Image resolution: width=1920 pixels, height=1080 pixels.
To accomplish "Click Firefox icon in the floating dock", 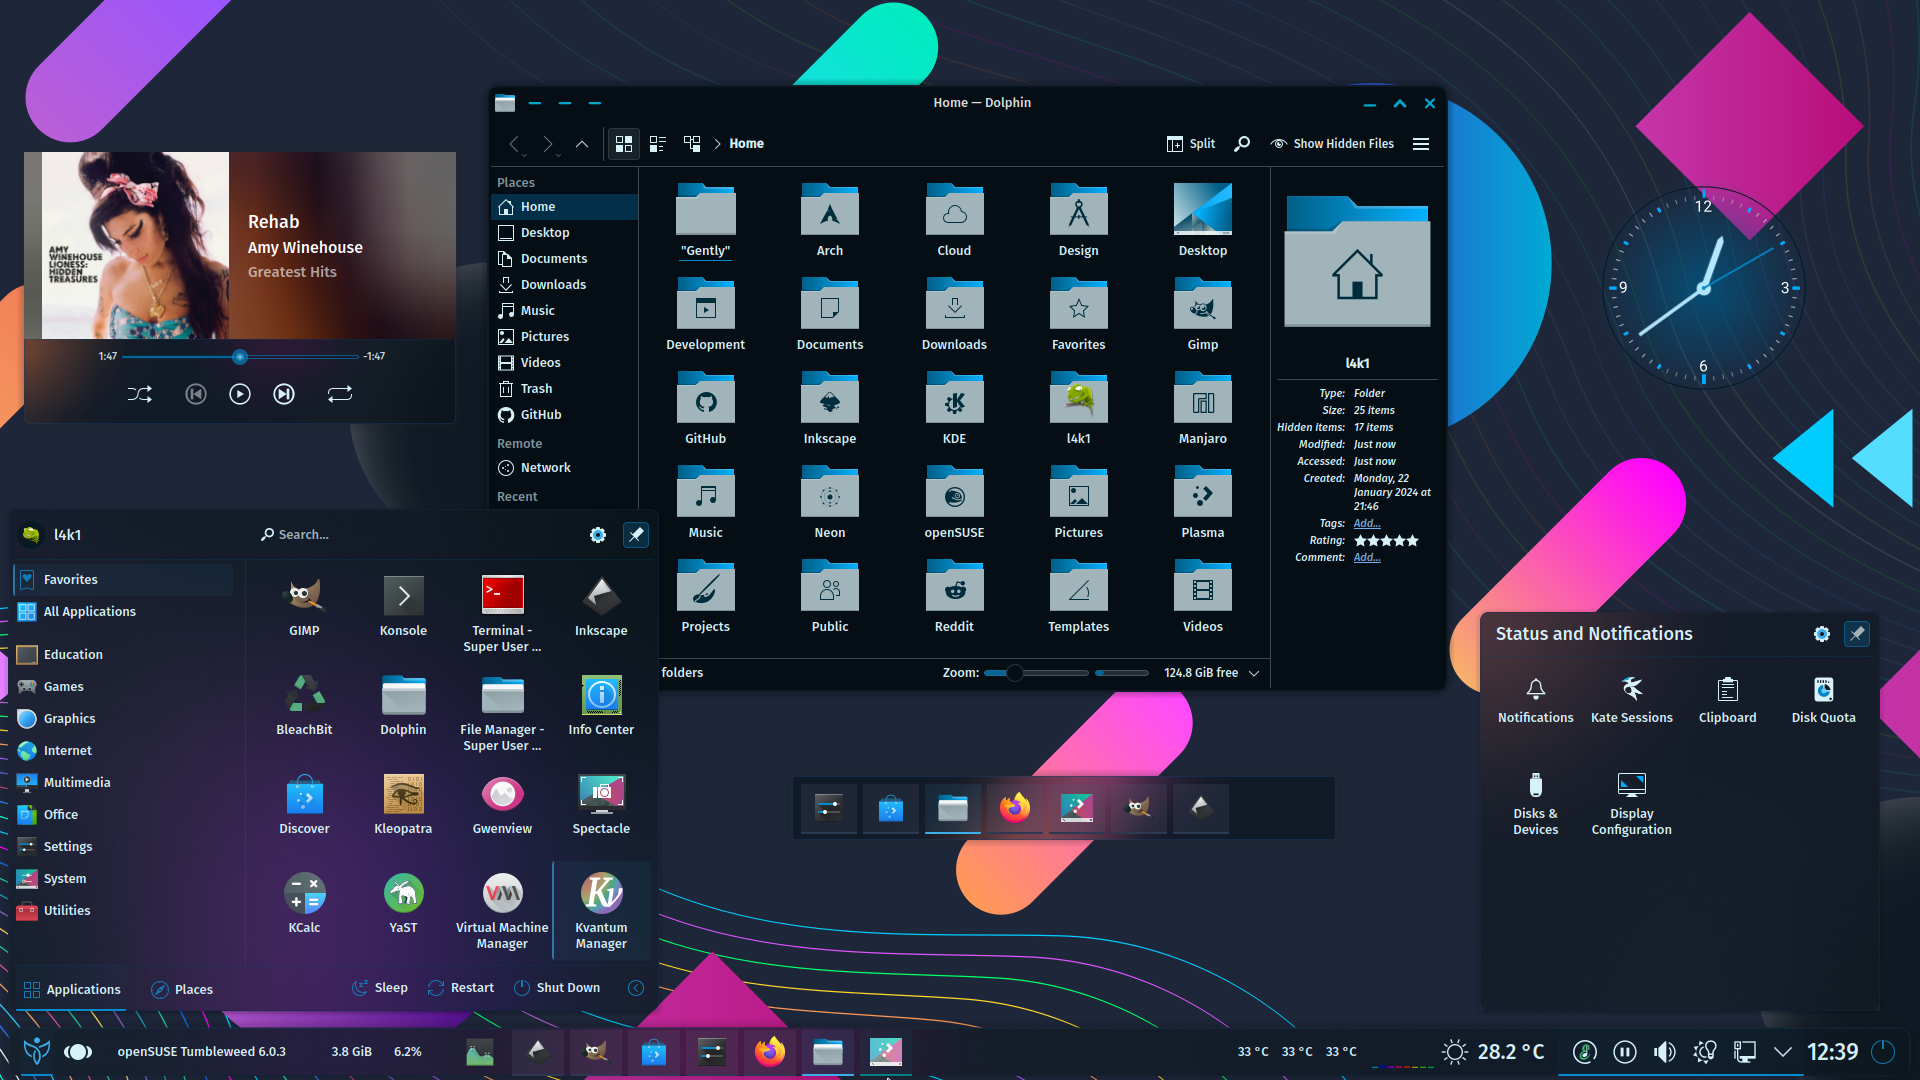I will [1014, 807].
